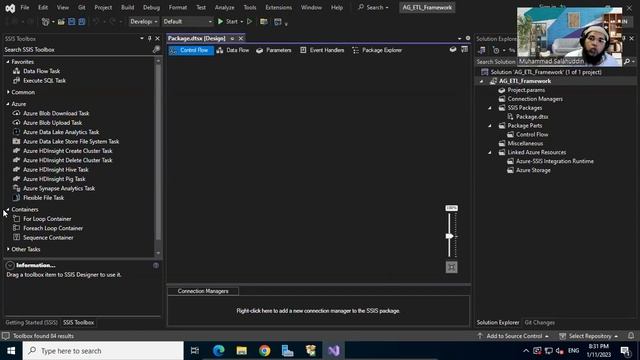The height and width of the screenshot is (360, 640).
Task: Switch to the Data Flow tab
Action: 233,50
